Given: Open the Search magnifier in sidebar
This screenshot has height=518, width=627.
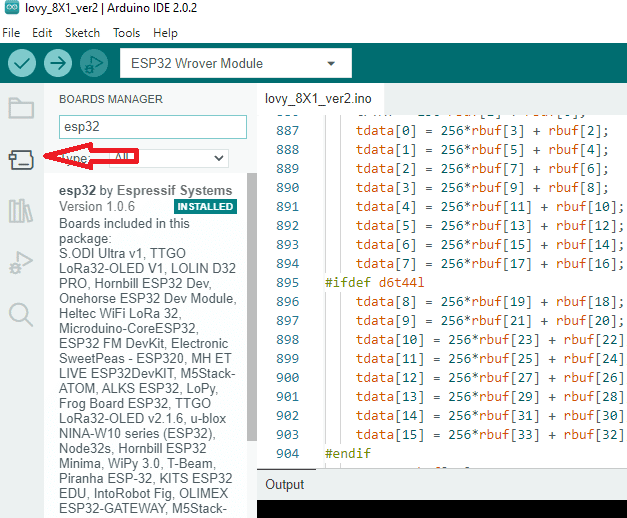Looking at the screenshot, I should [21, 315].
